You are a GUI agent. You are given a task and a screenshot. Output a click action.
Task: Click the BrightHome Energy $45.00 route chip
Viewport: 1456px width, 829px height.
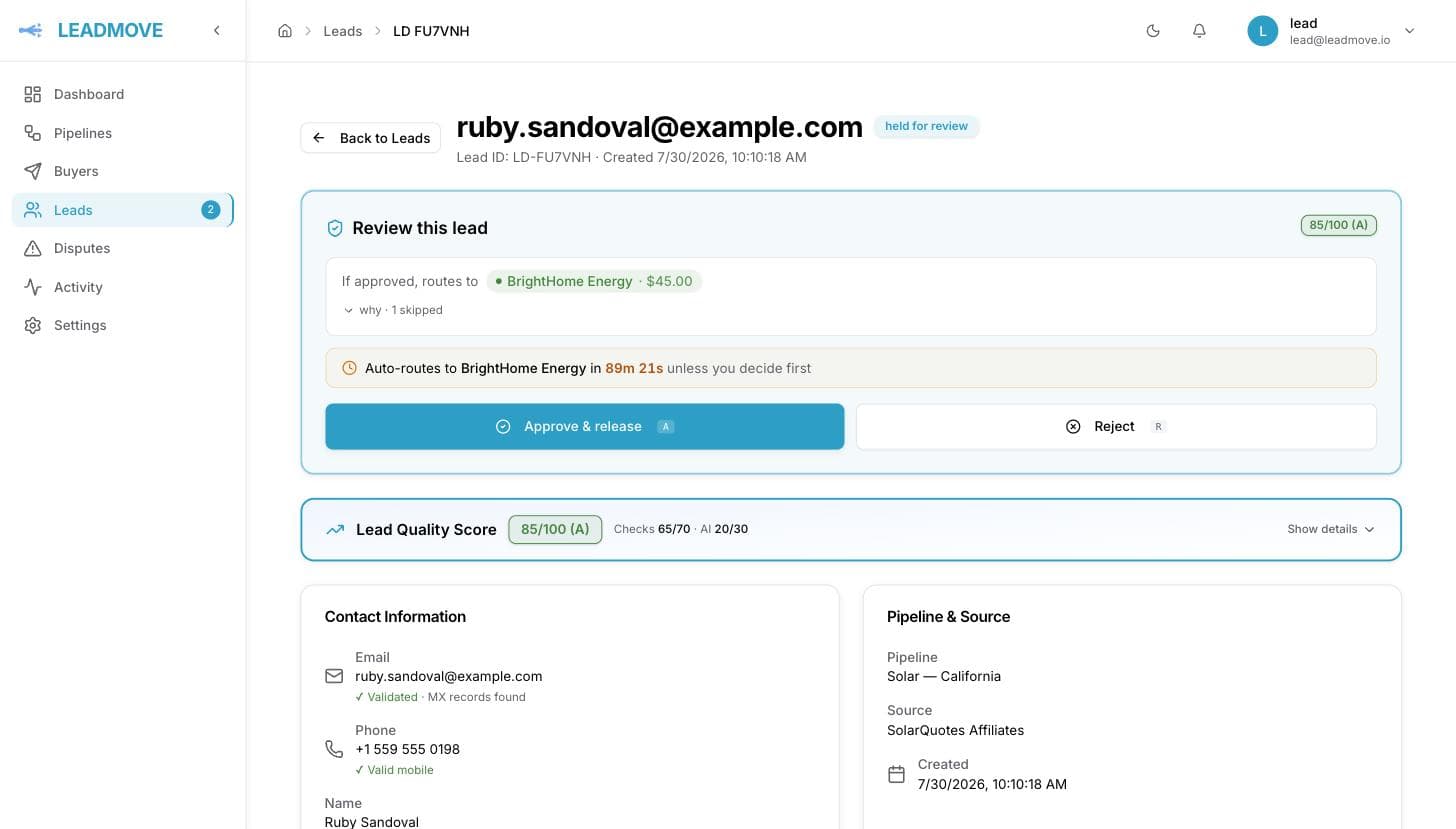(594, 281)
